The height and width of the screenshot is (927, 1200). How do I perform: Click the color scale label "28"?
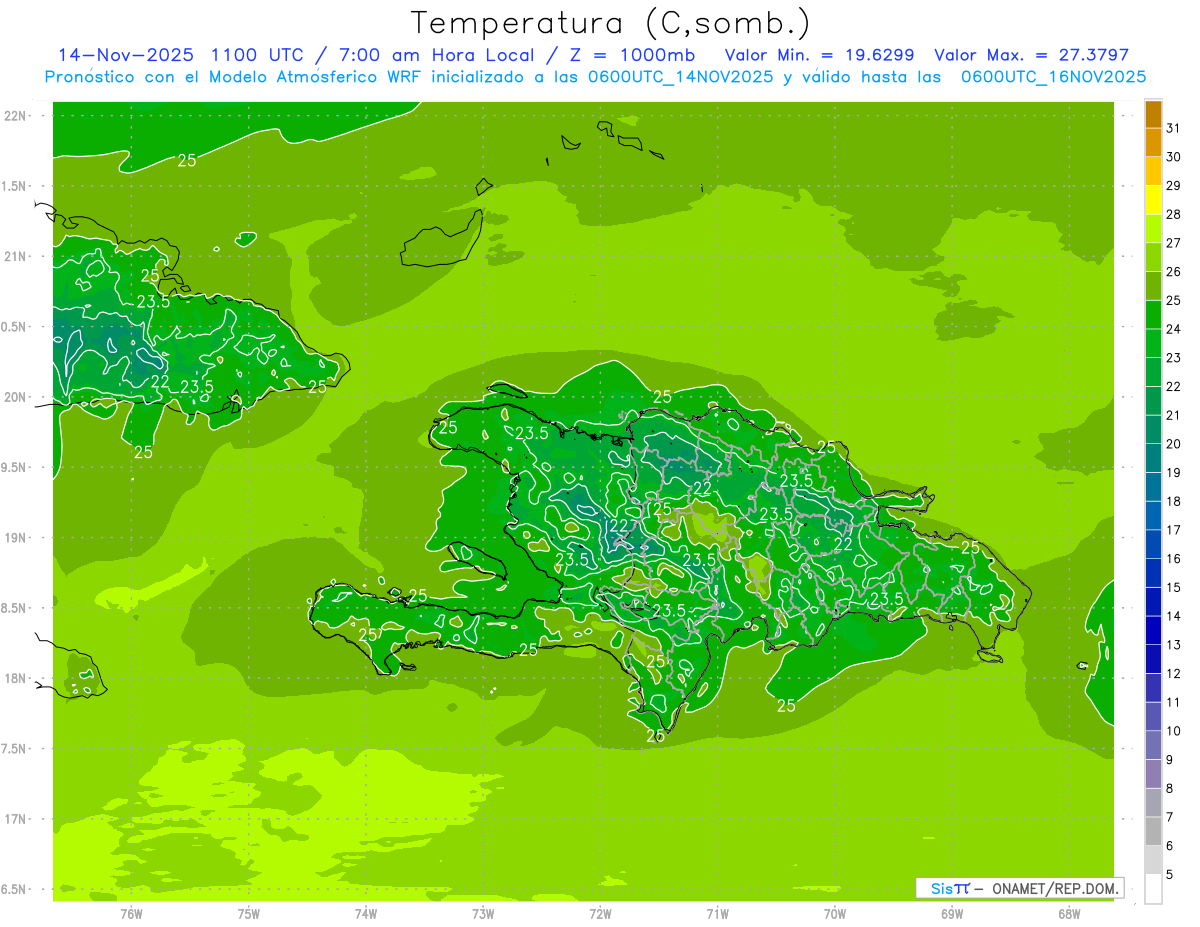pyautogui.click(x=1174, y=214)
